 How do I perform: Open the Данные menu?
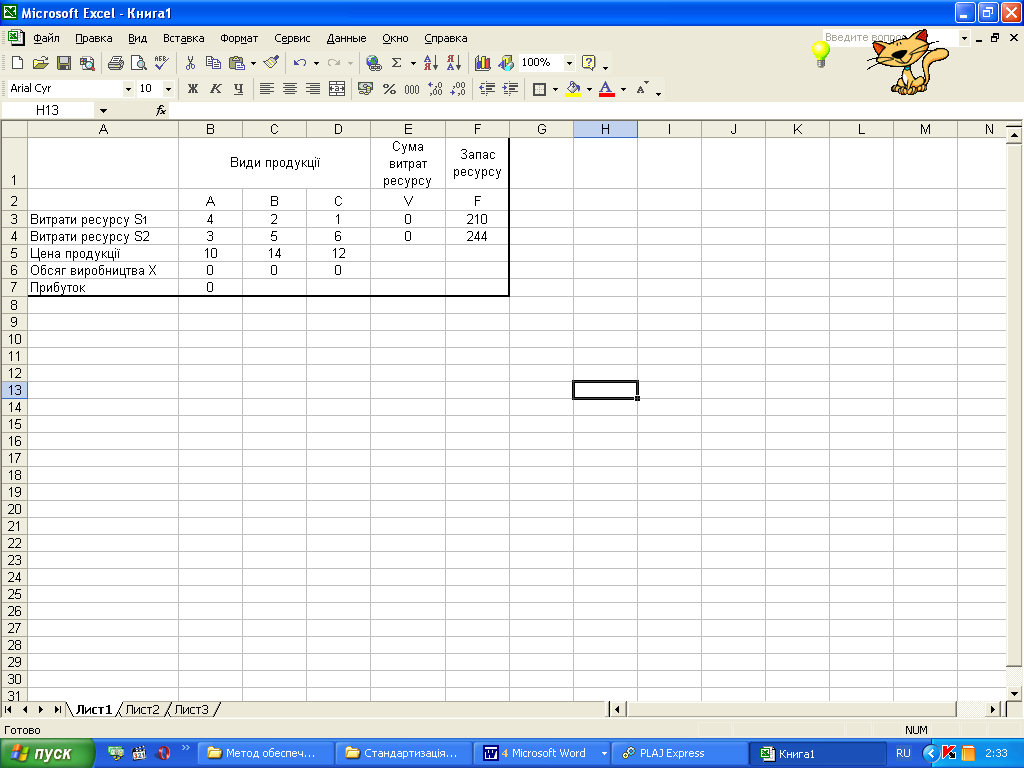(x=346, y=39)
